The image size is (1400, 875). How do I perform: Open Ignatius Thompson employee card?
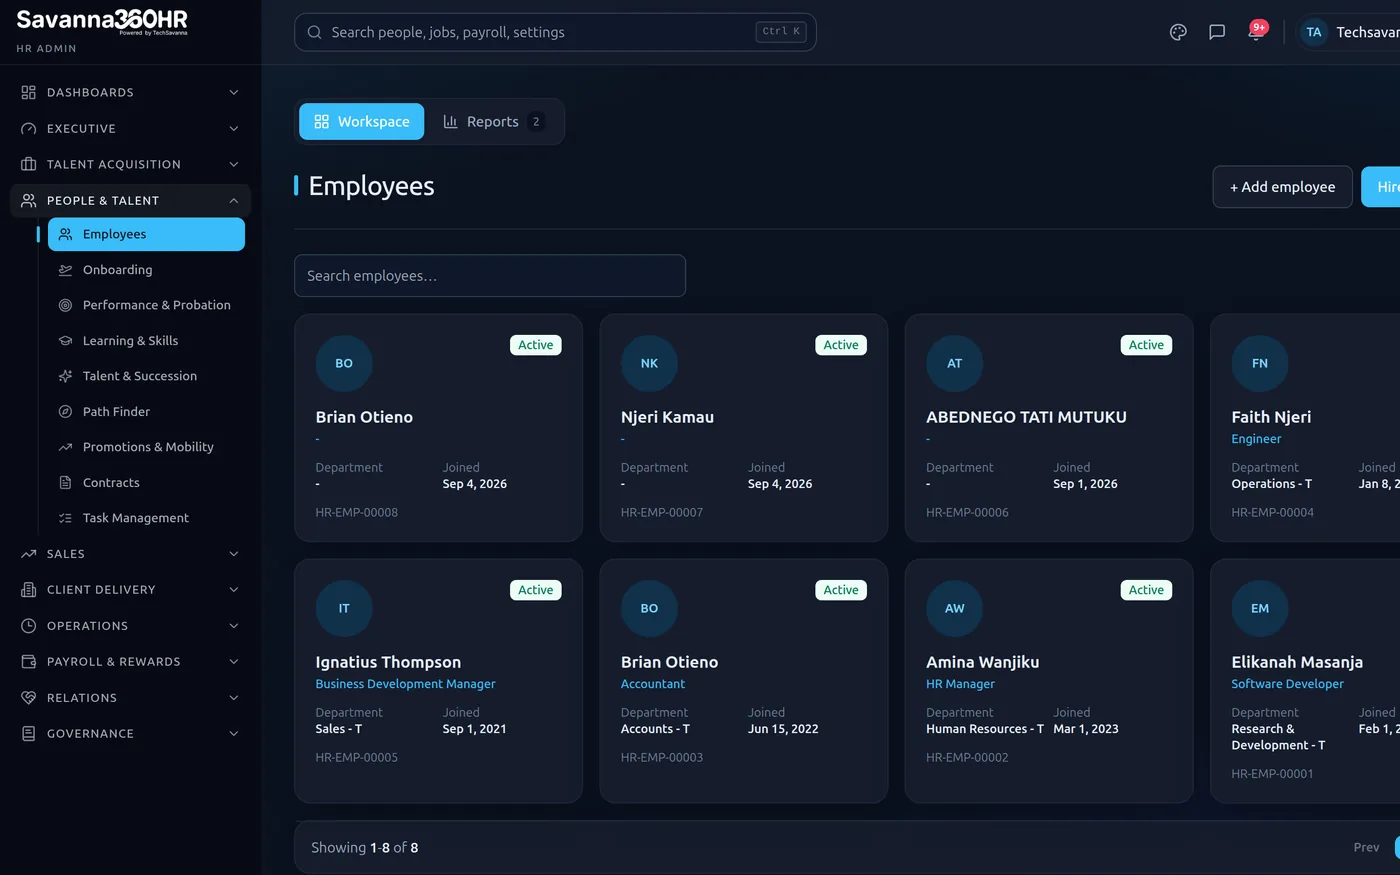click(x=438, y=681)
